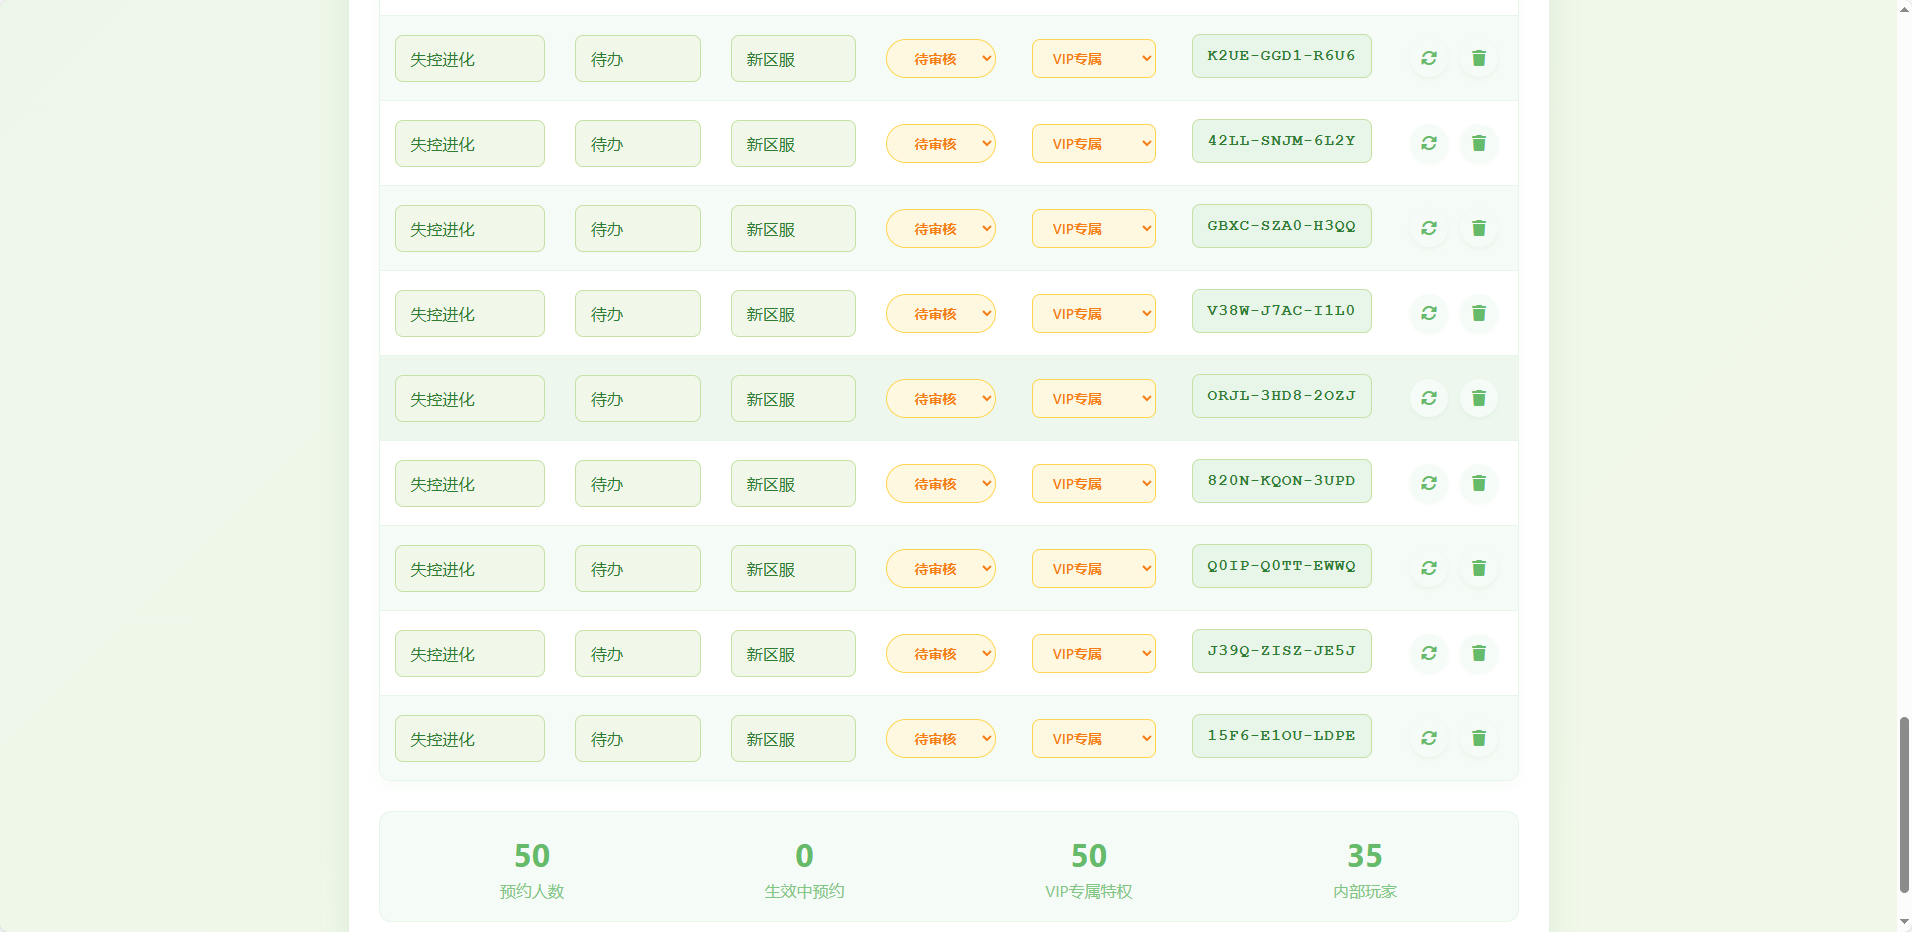The image size is (1912, 932).
Task: Click the code field starting with ORJL
Action: [x=1282, y=396]
